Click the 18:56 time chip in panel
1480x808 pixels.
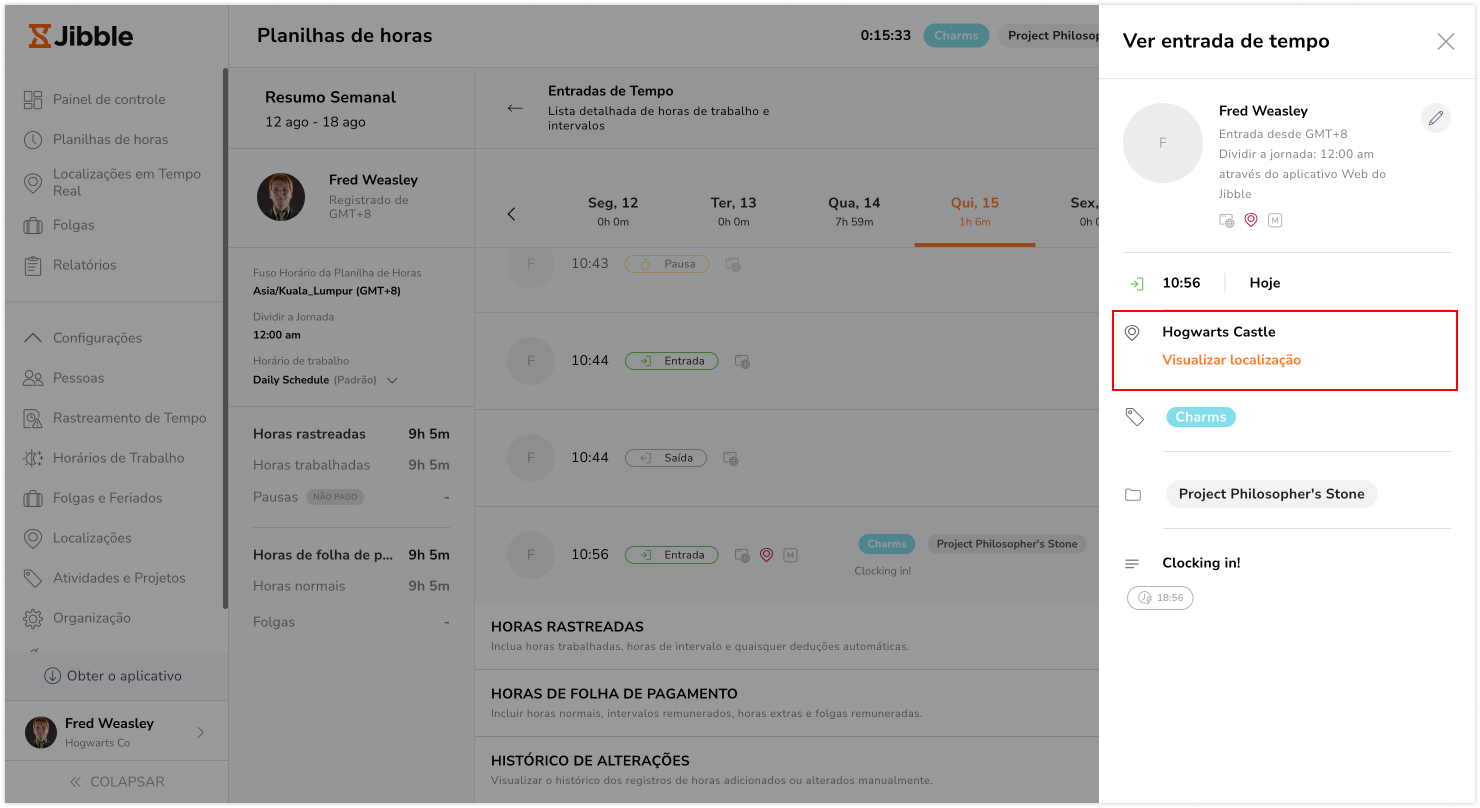[1160, 598]
